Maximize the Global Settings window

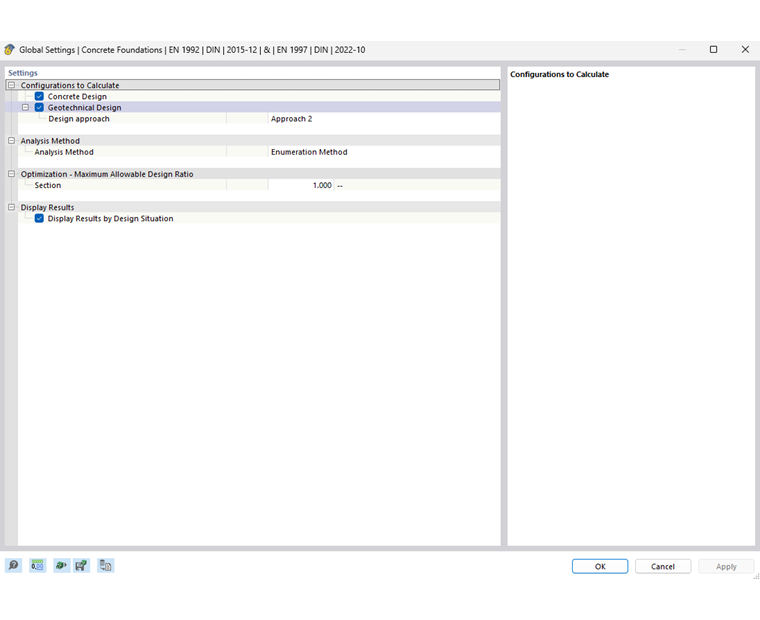point(713,49)
